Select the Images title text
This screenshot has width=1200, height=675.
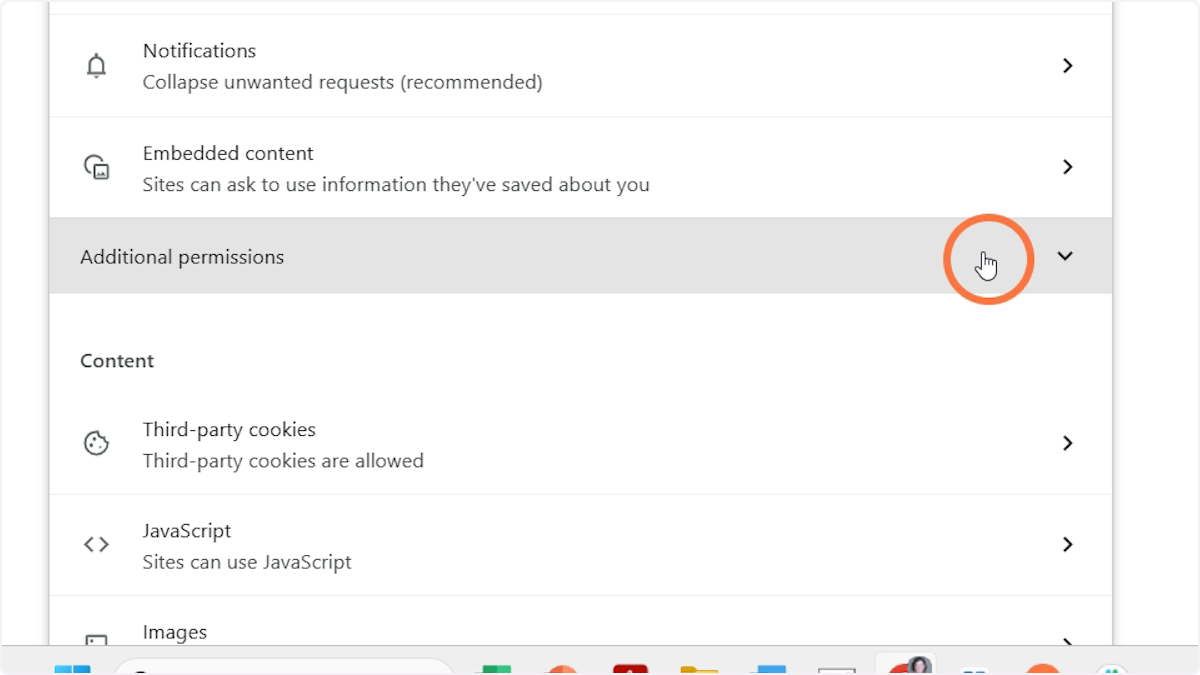click(x=175, y=632)
